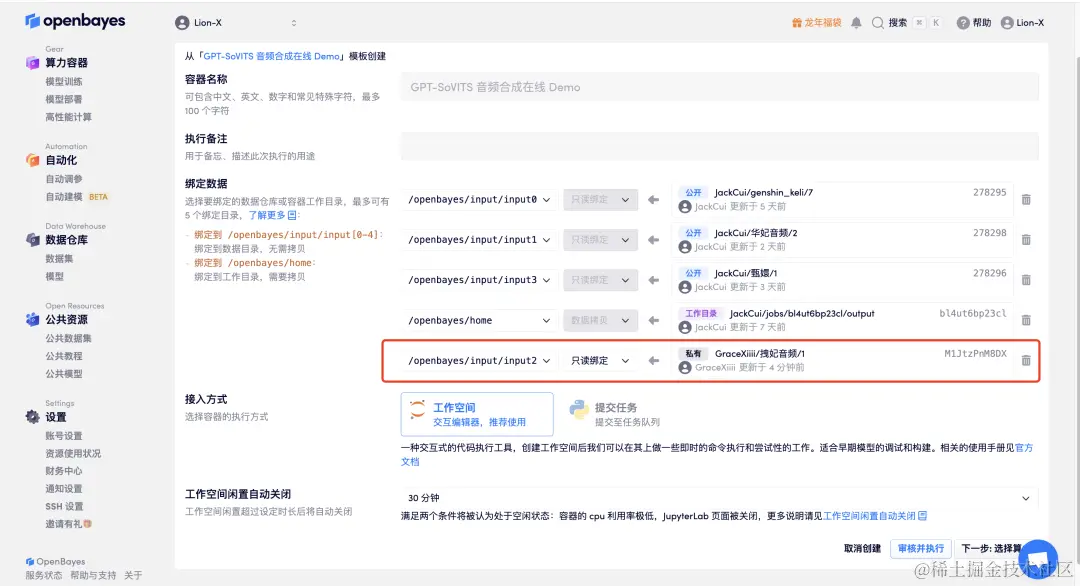The width and height of the screenshot is (1080, 586).
Task: Click 取消创建 button
Action: pyautogui.click(x=862, y=549)
